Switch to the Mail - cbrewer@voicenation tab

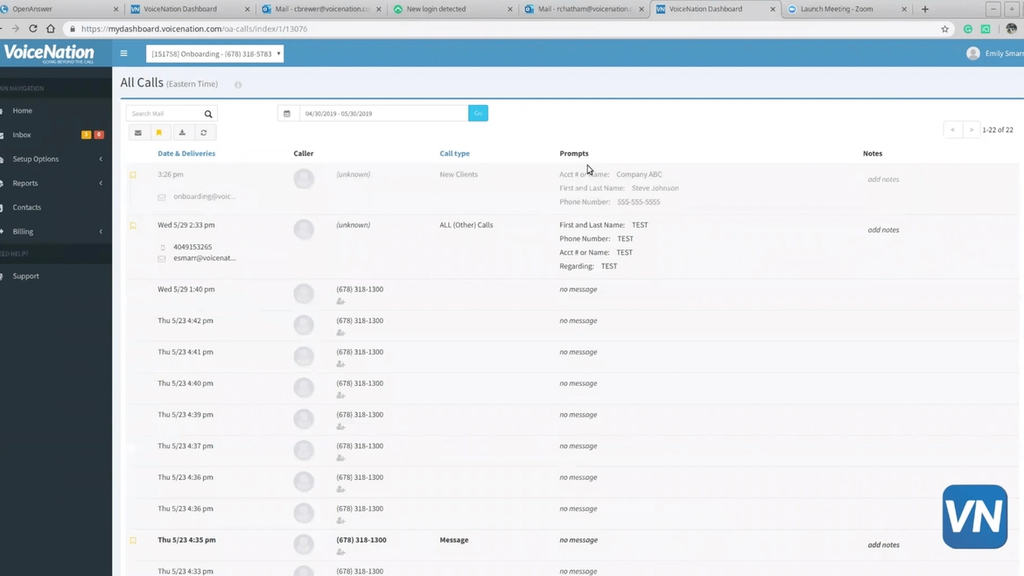click(321, 9)
